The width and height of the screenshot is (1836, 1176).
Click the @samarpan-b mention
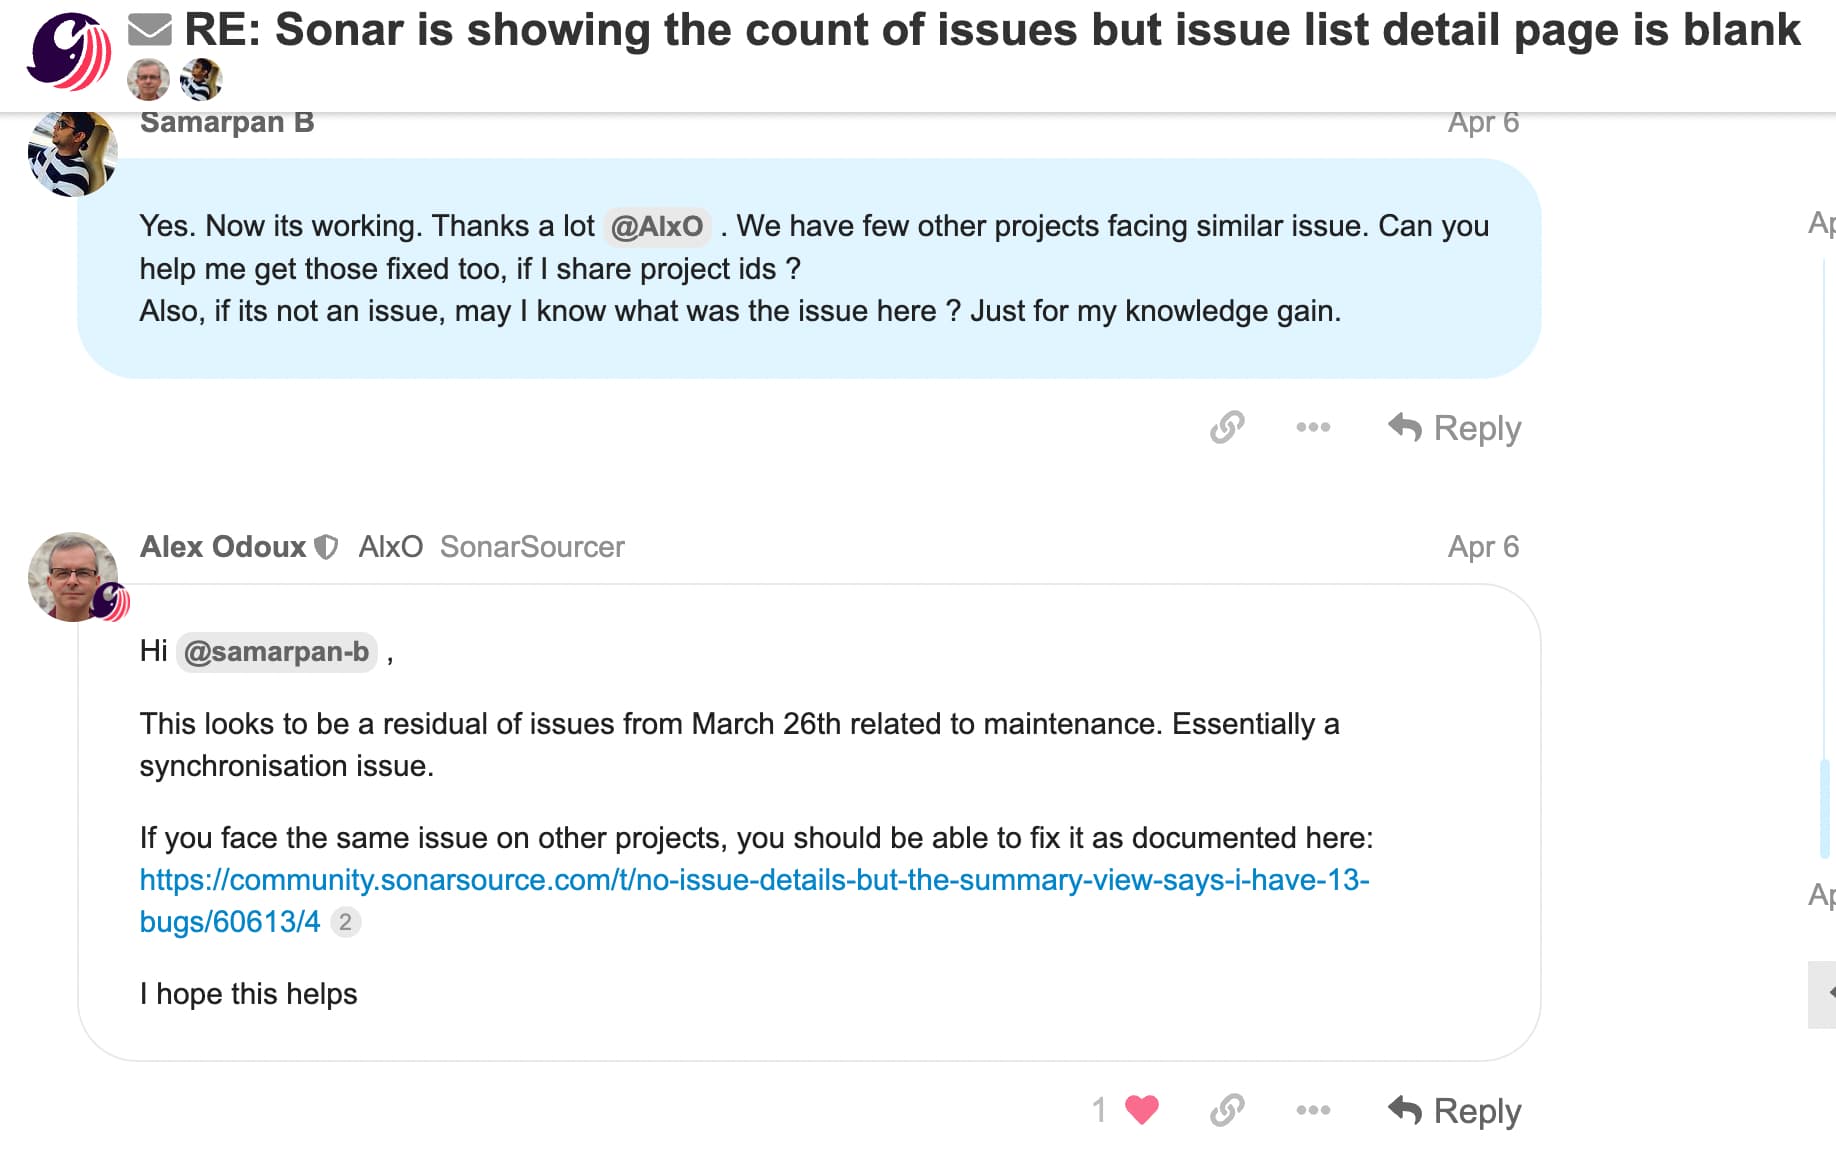(x=276, y=652)
